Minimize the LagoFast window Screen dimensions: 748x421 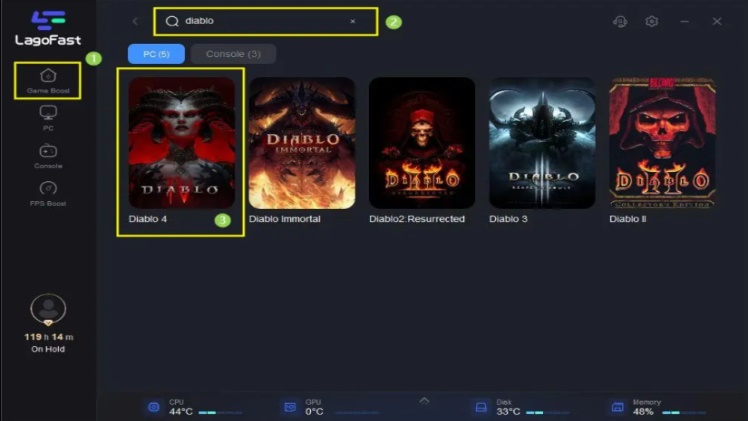[x=685, y=21]
